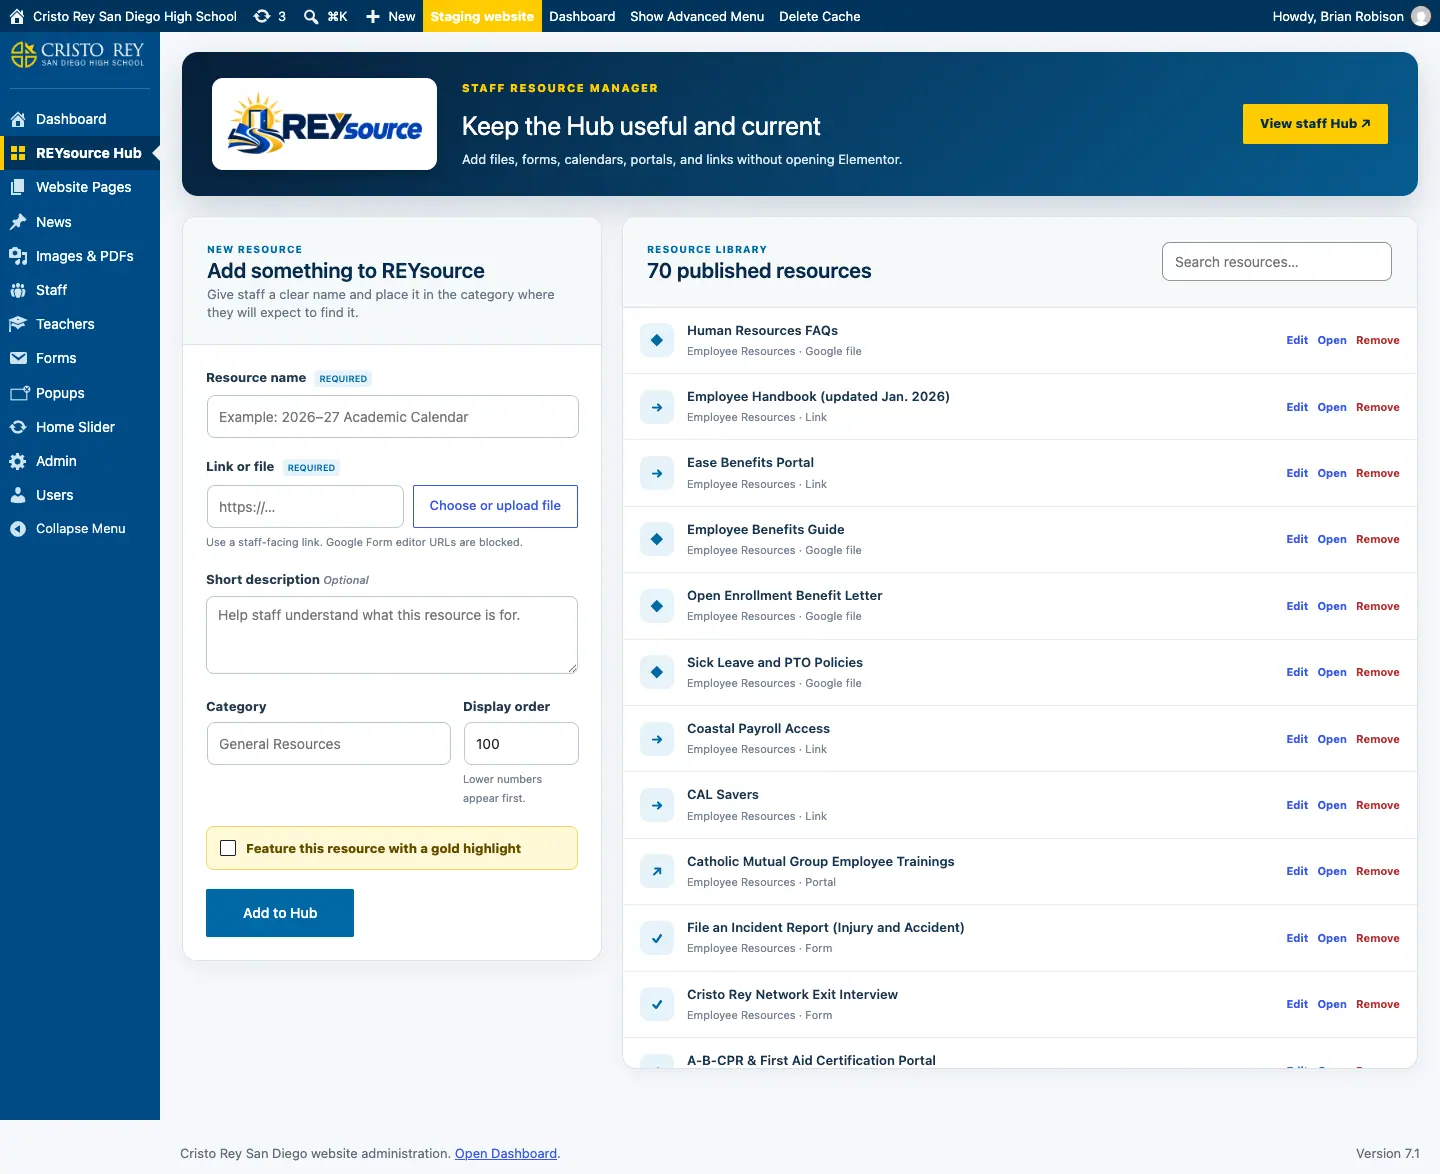
Task: Open the search magnifier in the admin bar
Action: coord(311,16)
